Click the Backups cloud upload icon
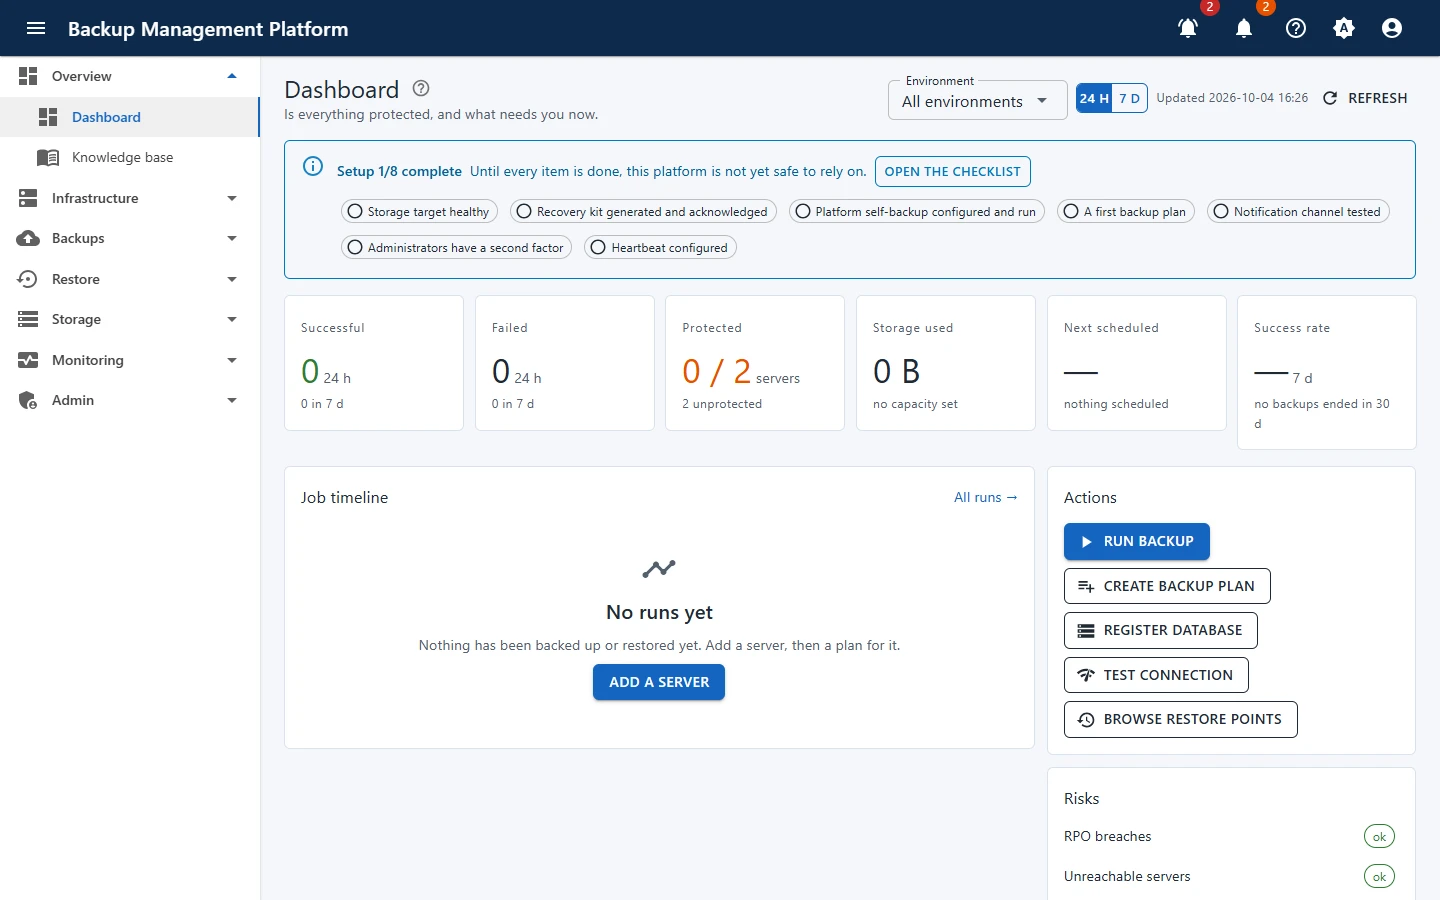Screen dimensions: 1440x900 [x=28, y=238]
